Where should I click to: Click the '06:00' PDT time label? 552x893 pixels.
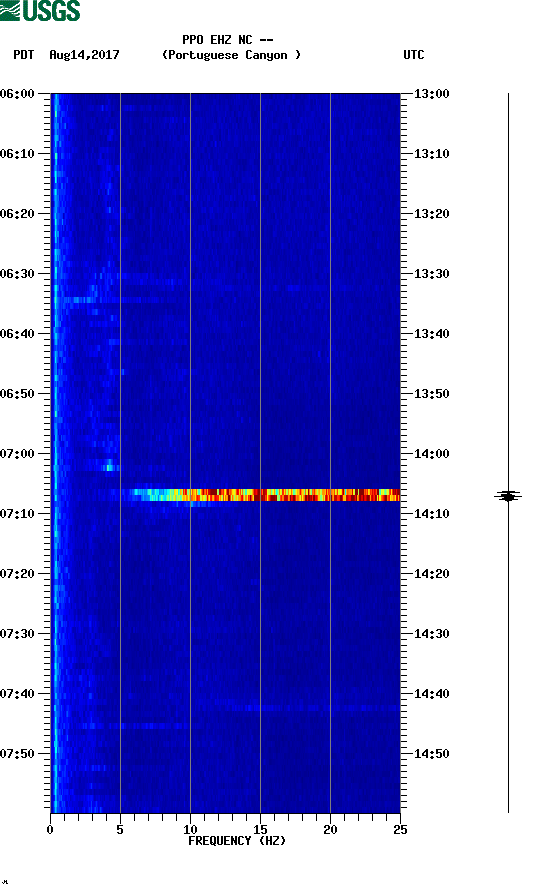coord(18,94)
